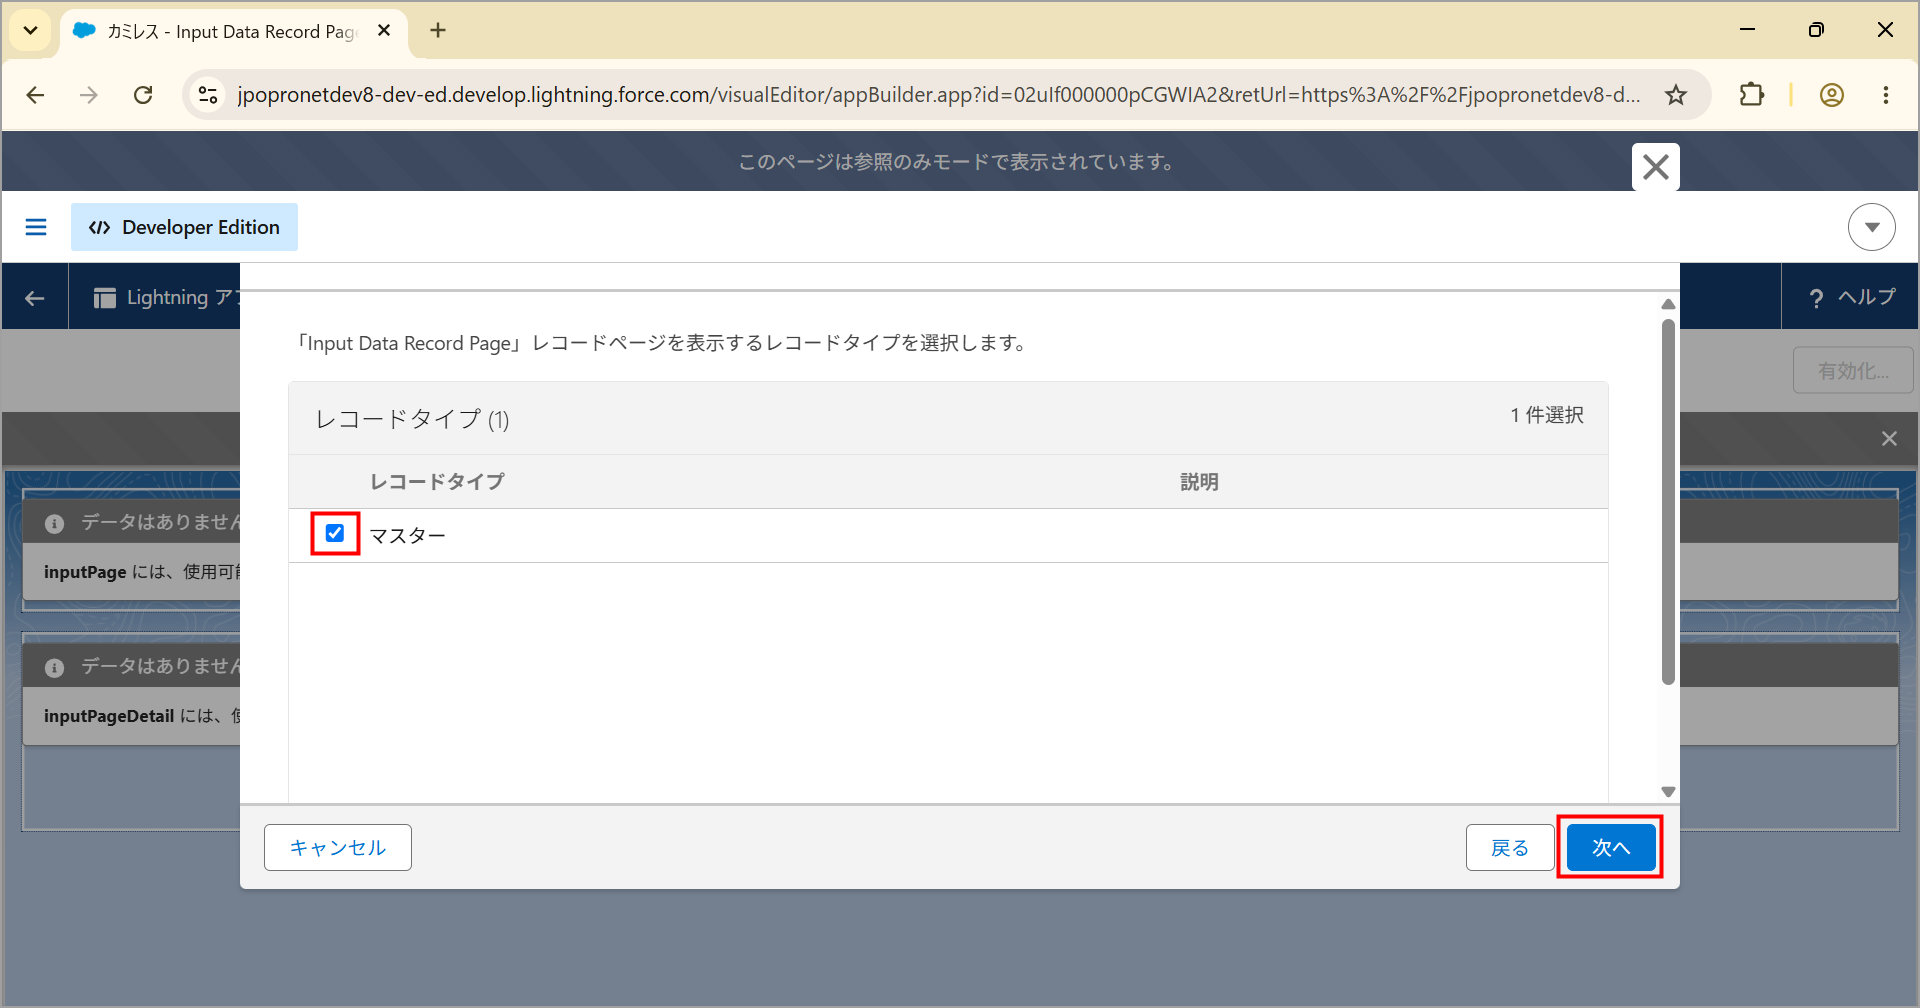Click the info icon beside inputPageDetail
The image size is (1920, 1008).
point(55,668)
